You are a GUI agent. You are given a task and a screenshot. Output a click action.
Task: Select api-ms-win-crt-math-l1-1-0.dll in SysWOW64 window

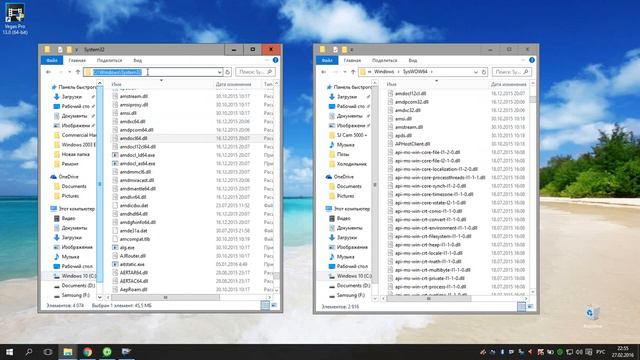click(x=428, y=262)
